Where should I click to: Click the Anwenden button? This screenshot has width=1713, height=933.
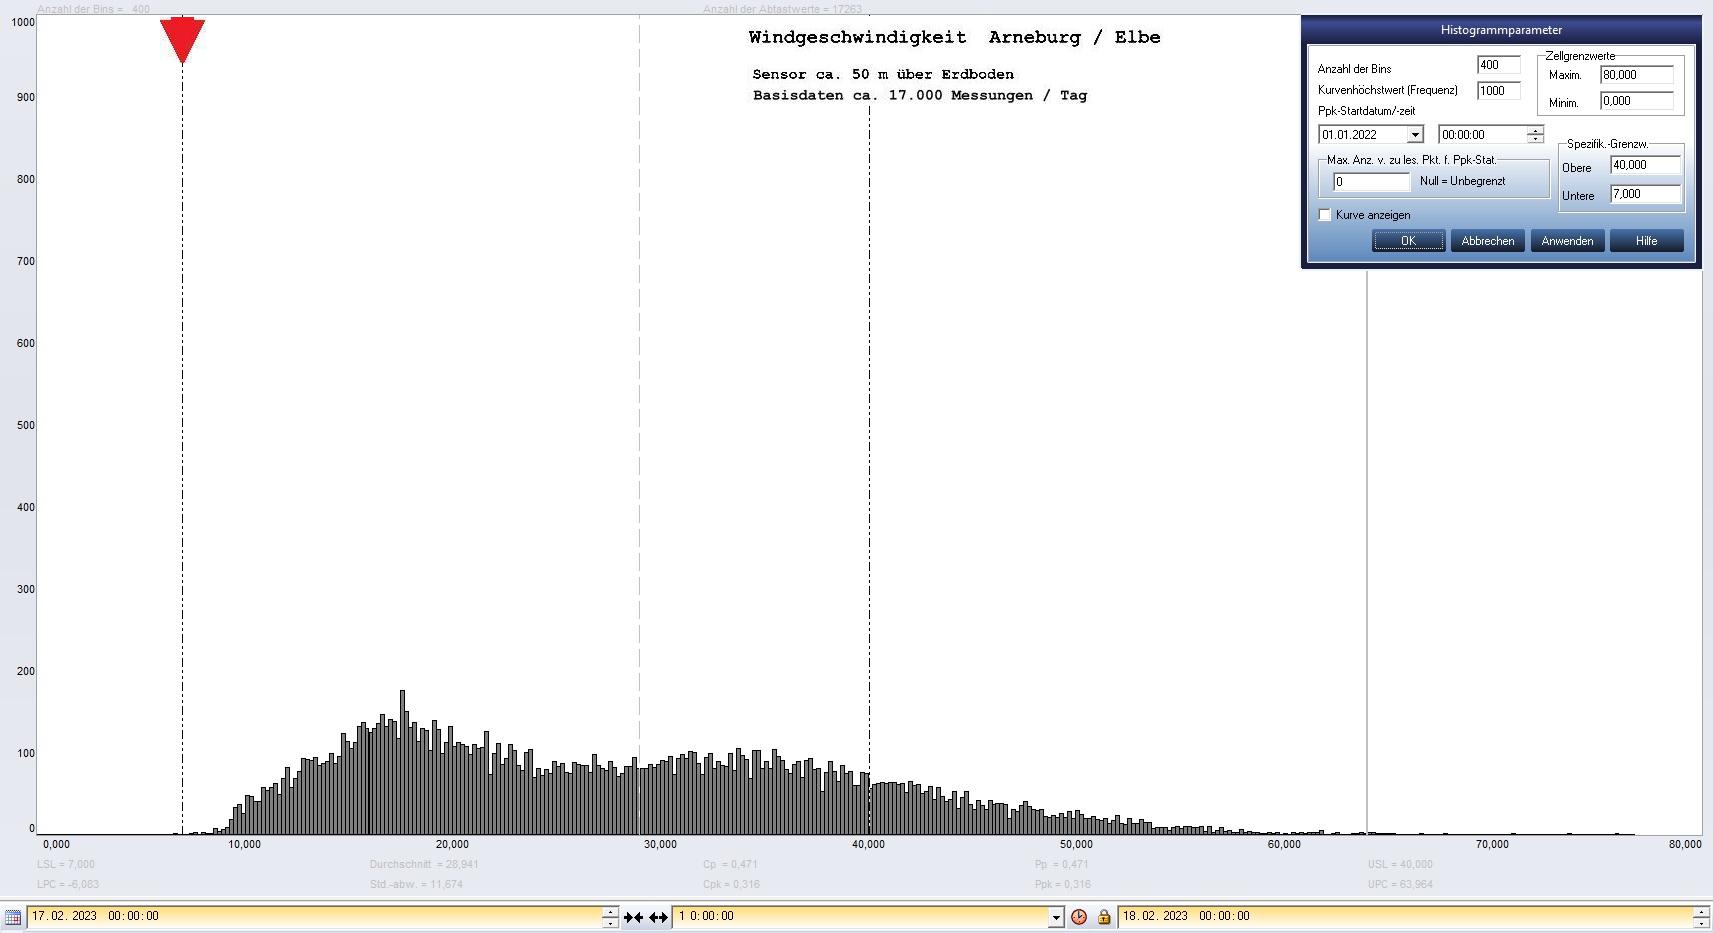click(x=1567, y=241)
